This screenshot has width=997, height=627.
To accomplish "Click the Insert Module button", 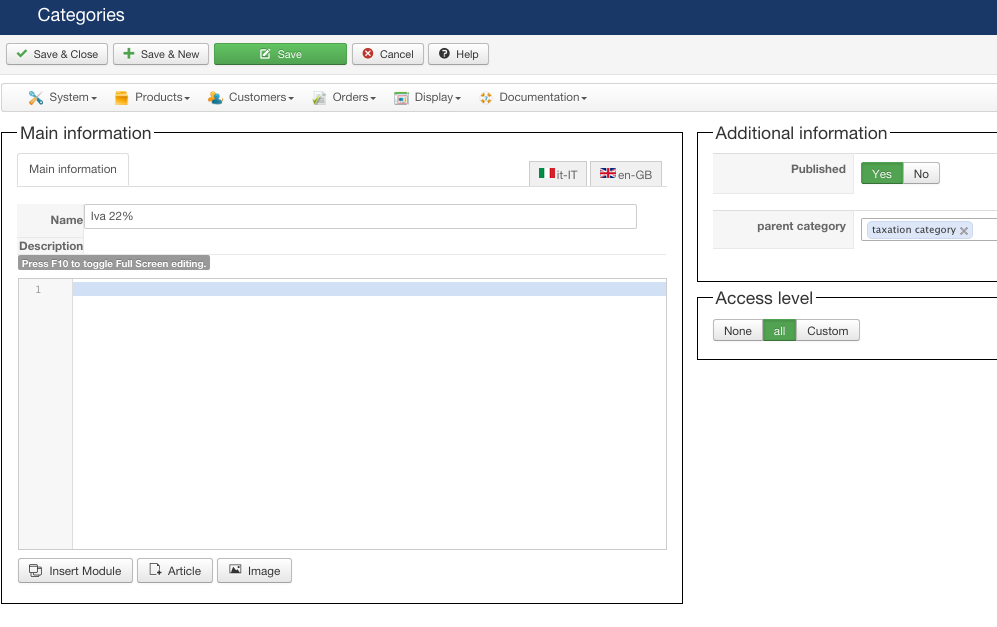I will (75, 570).
